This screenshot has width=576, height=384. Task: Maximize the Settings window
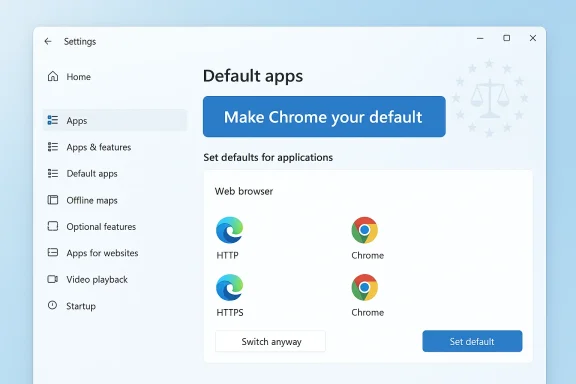pyautogui.click(x=507, y=38)
